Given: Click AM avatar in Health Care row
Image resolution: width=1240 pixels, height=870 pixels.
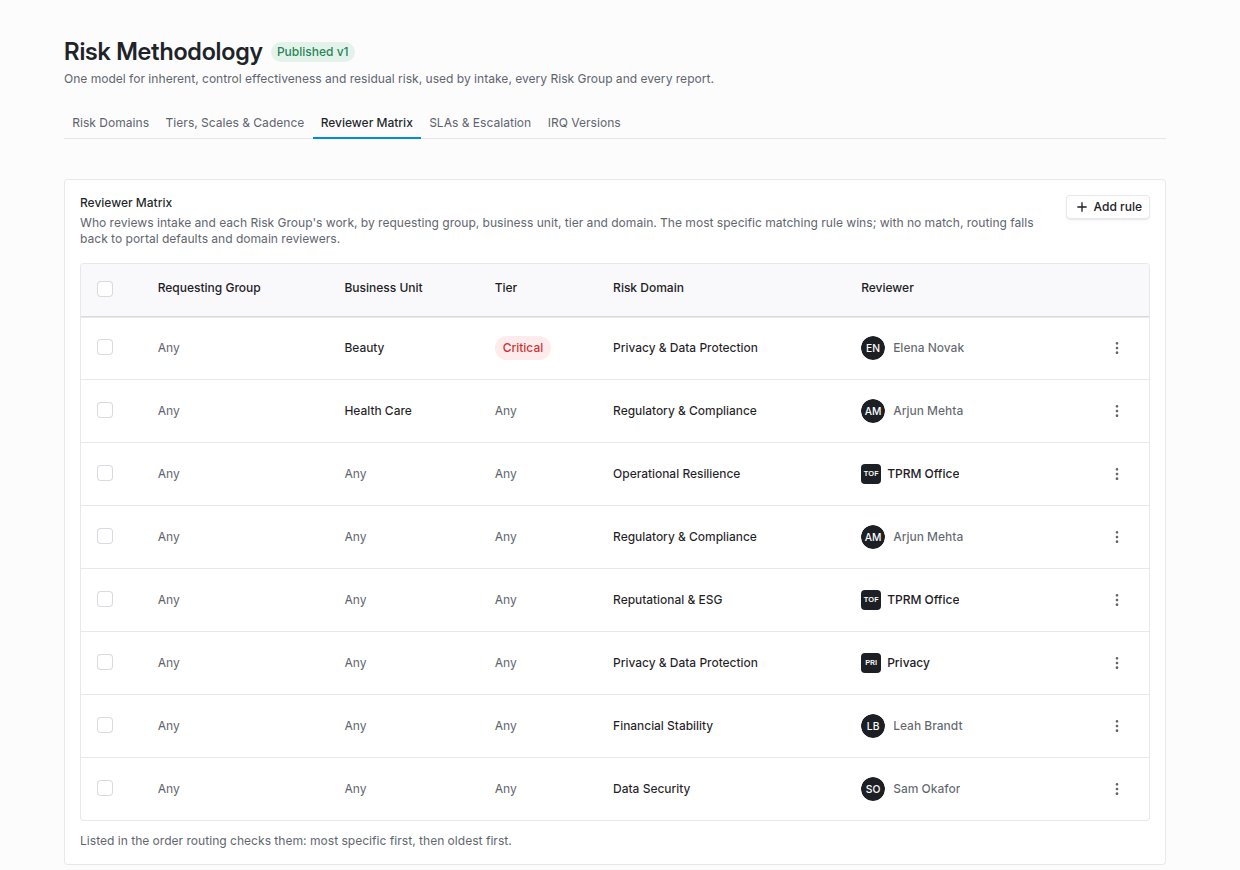Looking at the screenshot, I should (x=873, y=411).
